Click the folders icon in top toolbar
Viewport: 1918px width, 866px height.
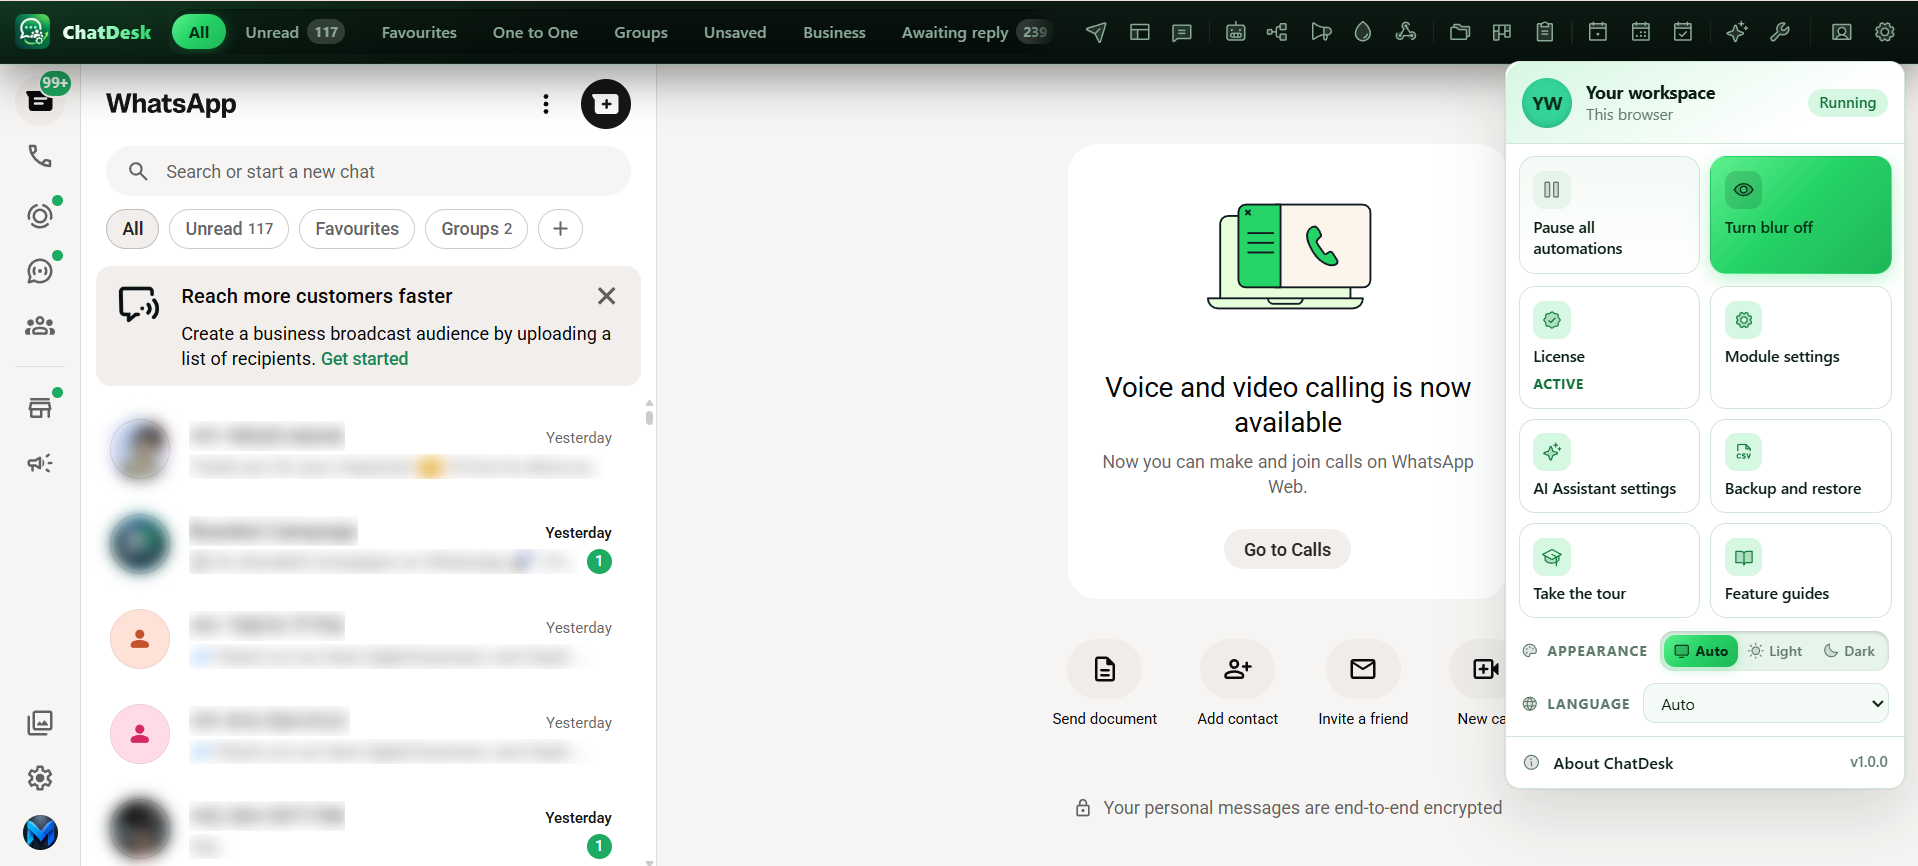pyautogui.click(x=1460, y=32)
